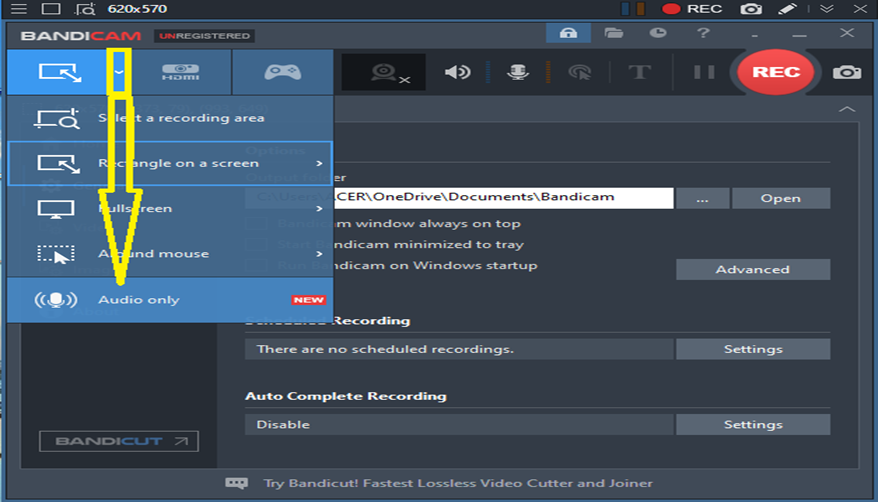Toggle the mouse click effect icon
The image size is (878, 502).
point(580,72)
